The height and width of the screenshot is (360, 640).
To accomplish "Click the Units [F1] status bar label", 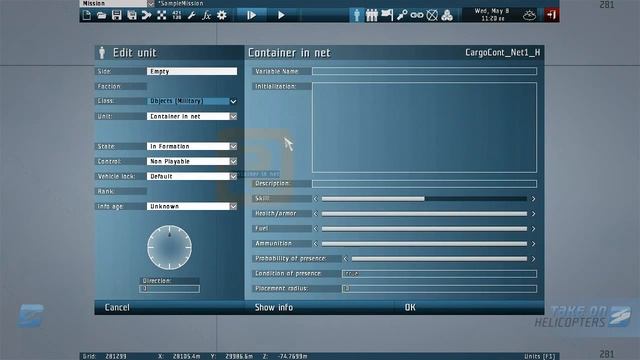I will tap(539, 356).
